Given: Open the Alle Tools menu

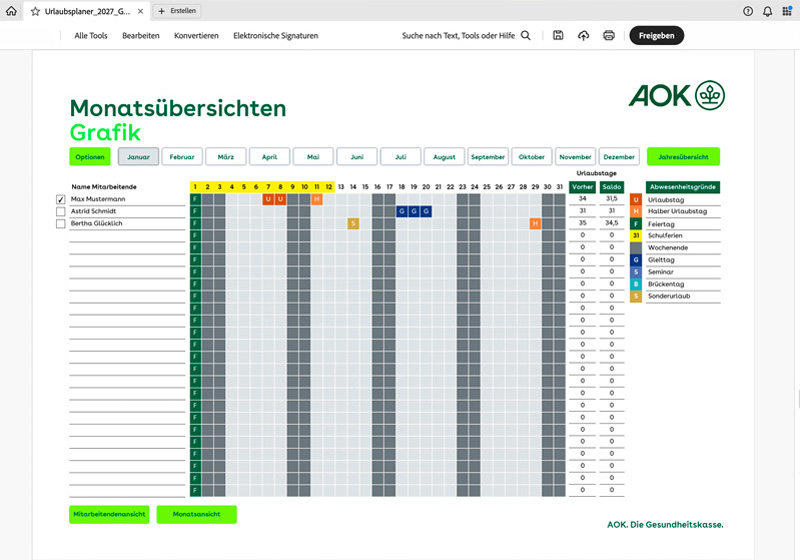Looking at the screenshot, I should coord(91,35).
